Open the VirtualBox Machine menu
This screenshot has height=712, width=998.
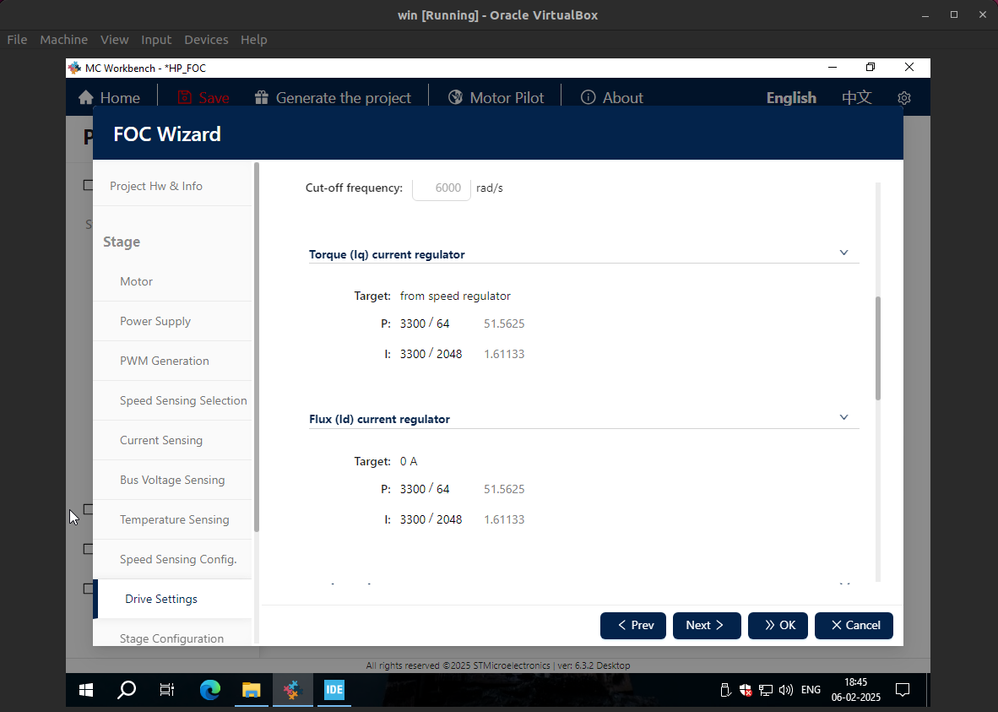[64, 39]
